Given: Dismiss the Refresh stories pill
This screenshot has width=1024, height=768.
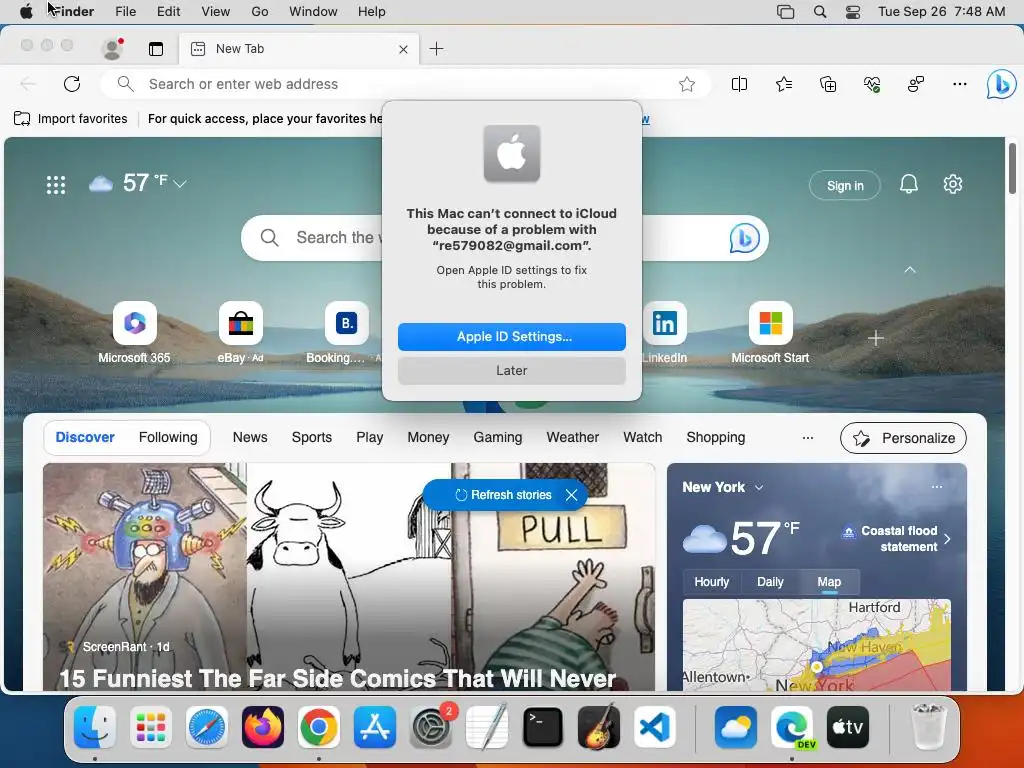Looking at the screenshot, I should tap(571, 495).
